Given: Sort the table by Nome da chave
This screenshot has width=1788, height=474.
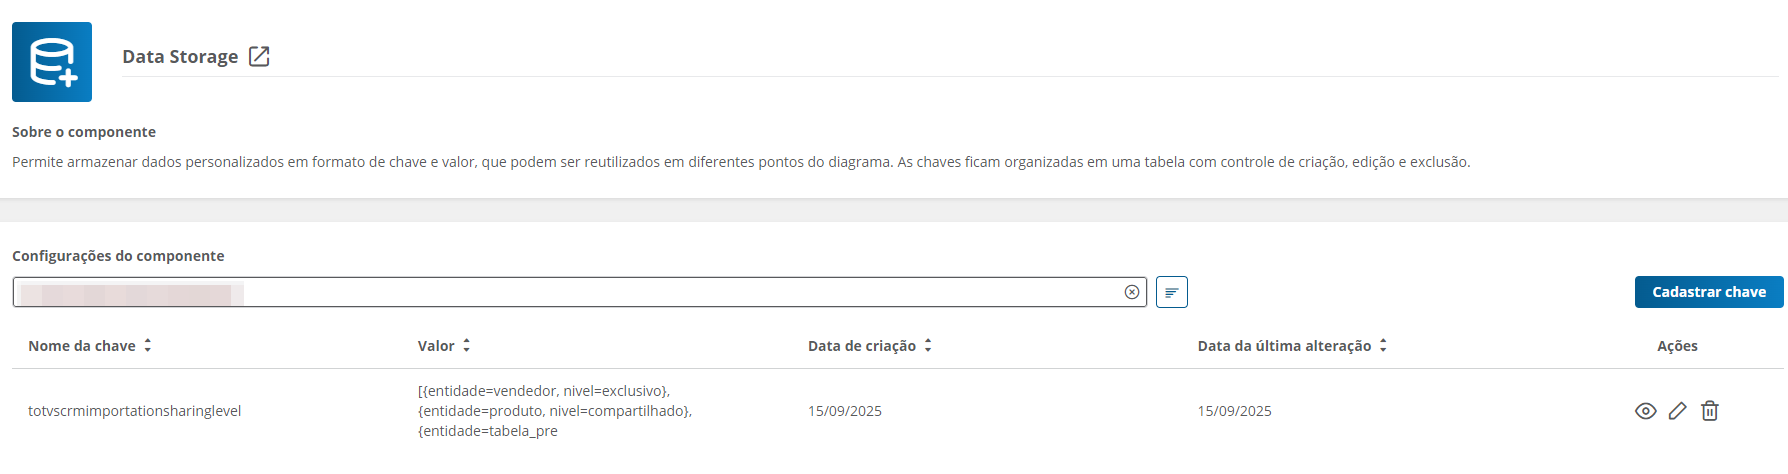Looking at the screenshot, I should click(x=147, y=345).
